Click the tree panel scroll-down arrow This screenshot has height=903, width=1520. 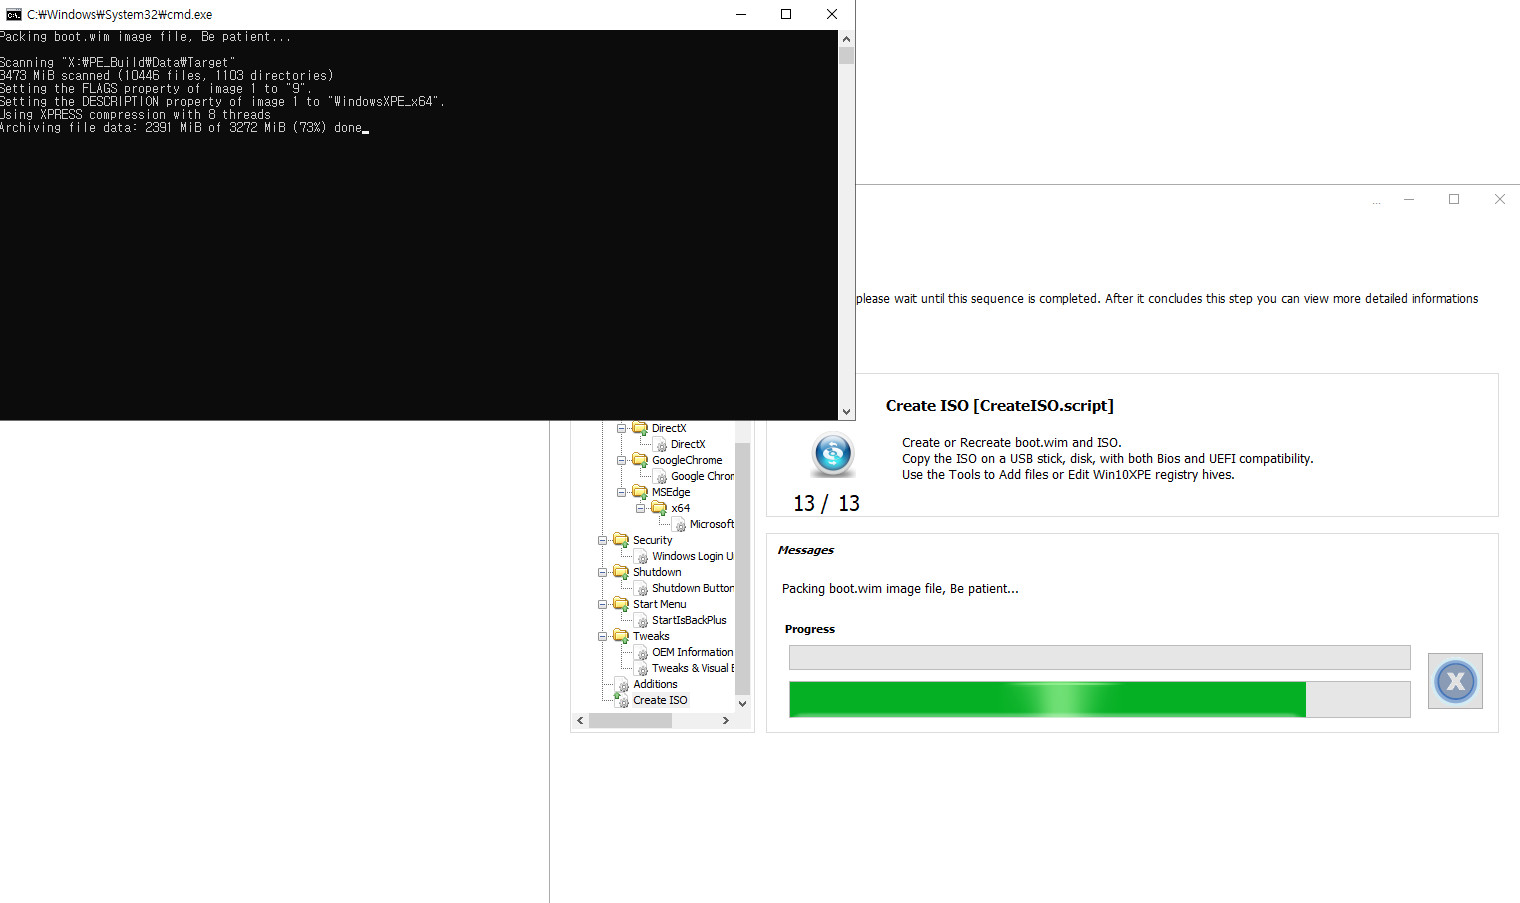click(742, 703)
